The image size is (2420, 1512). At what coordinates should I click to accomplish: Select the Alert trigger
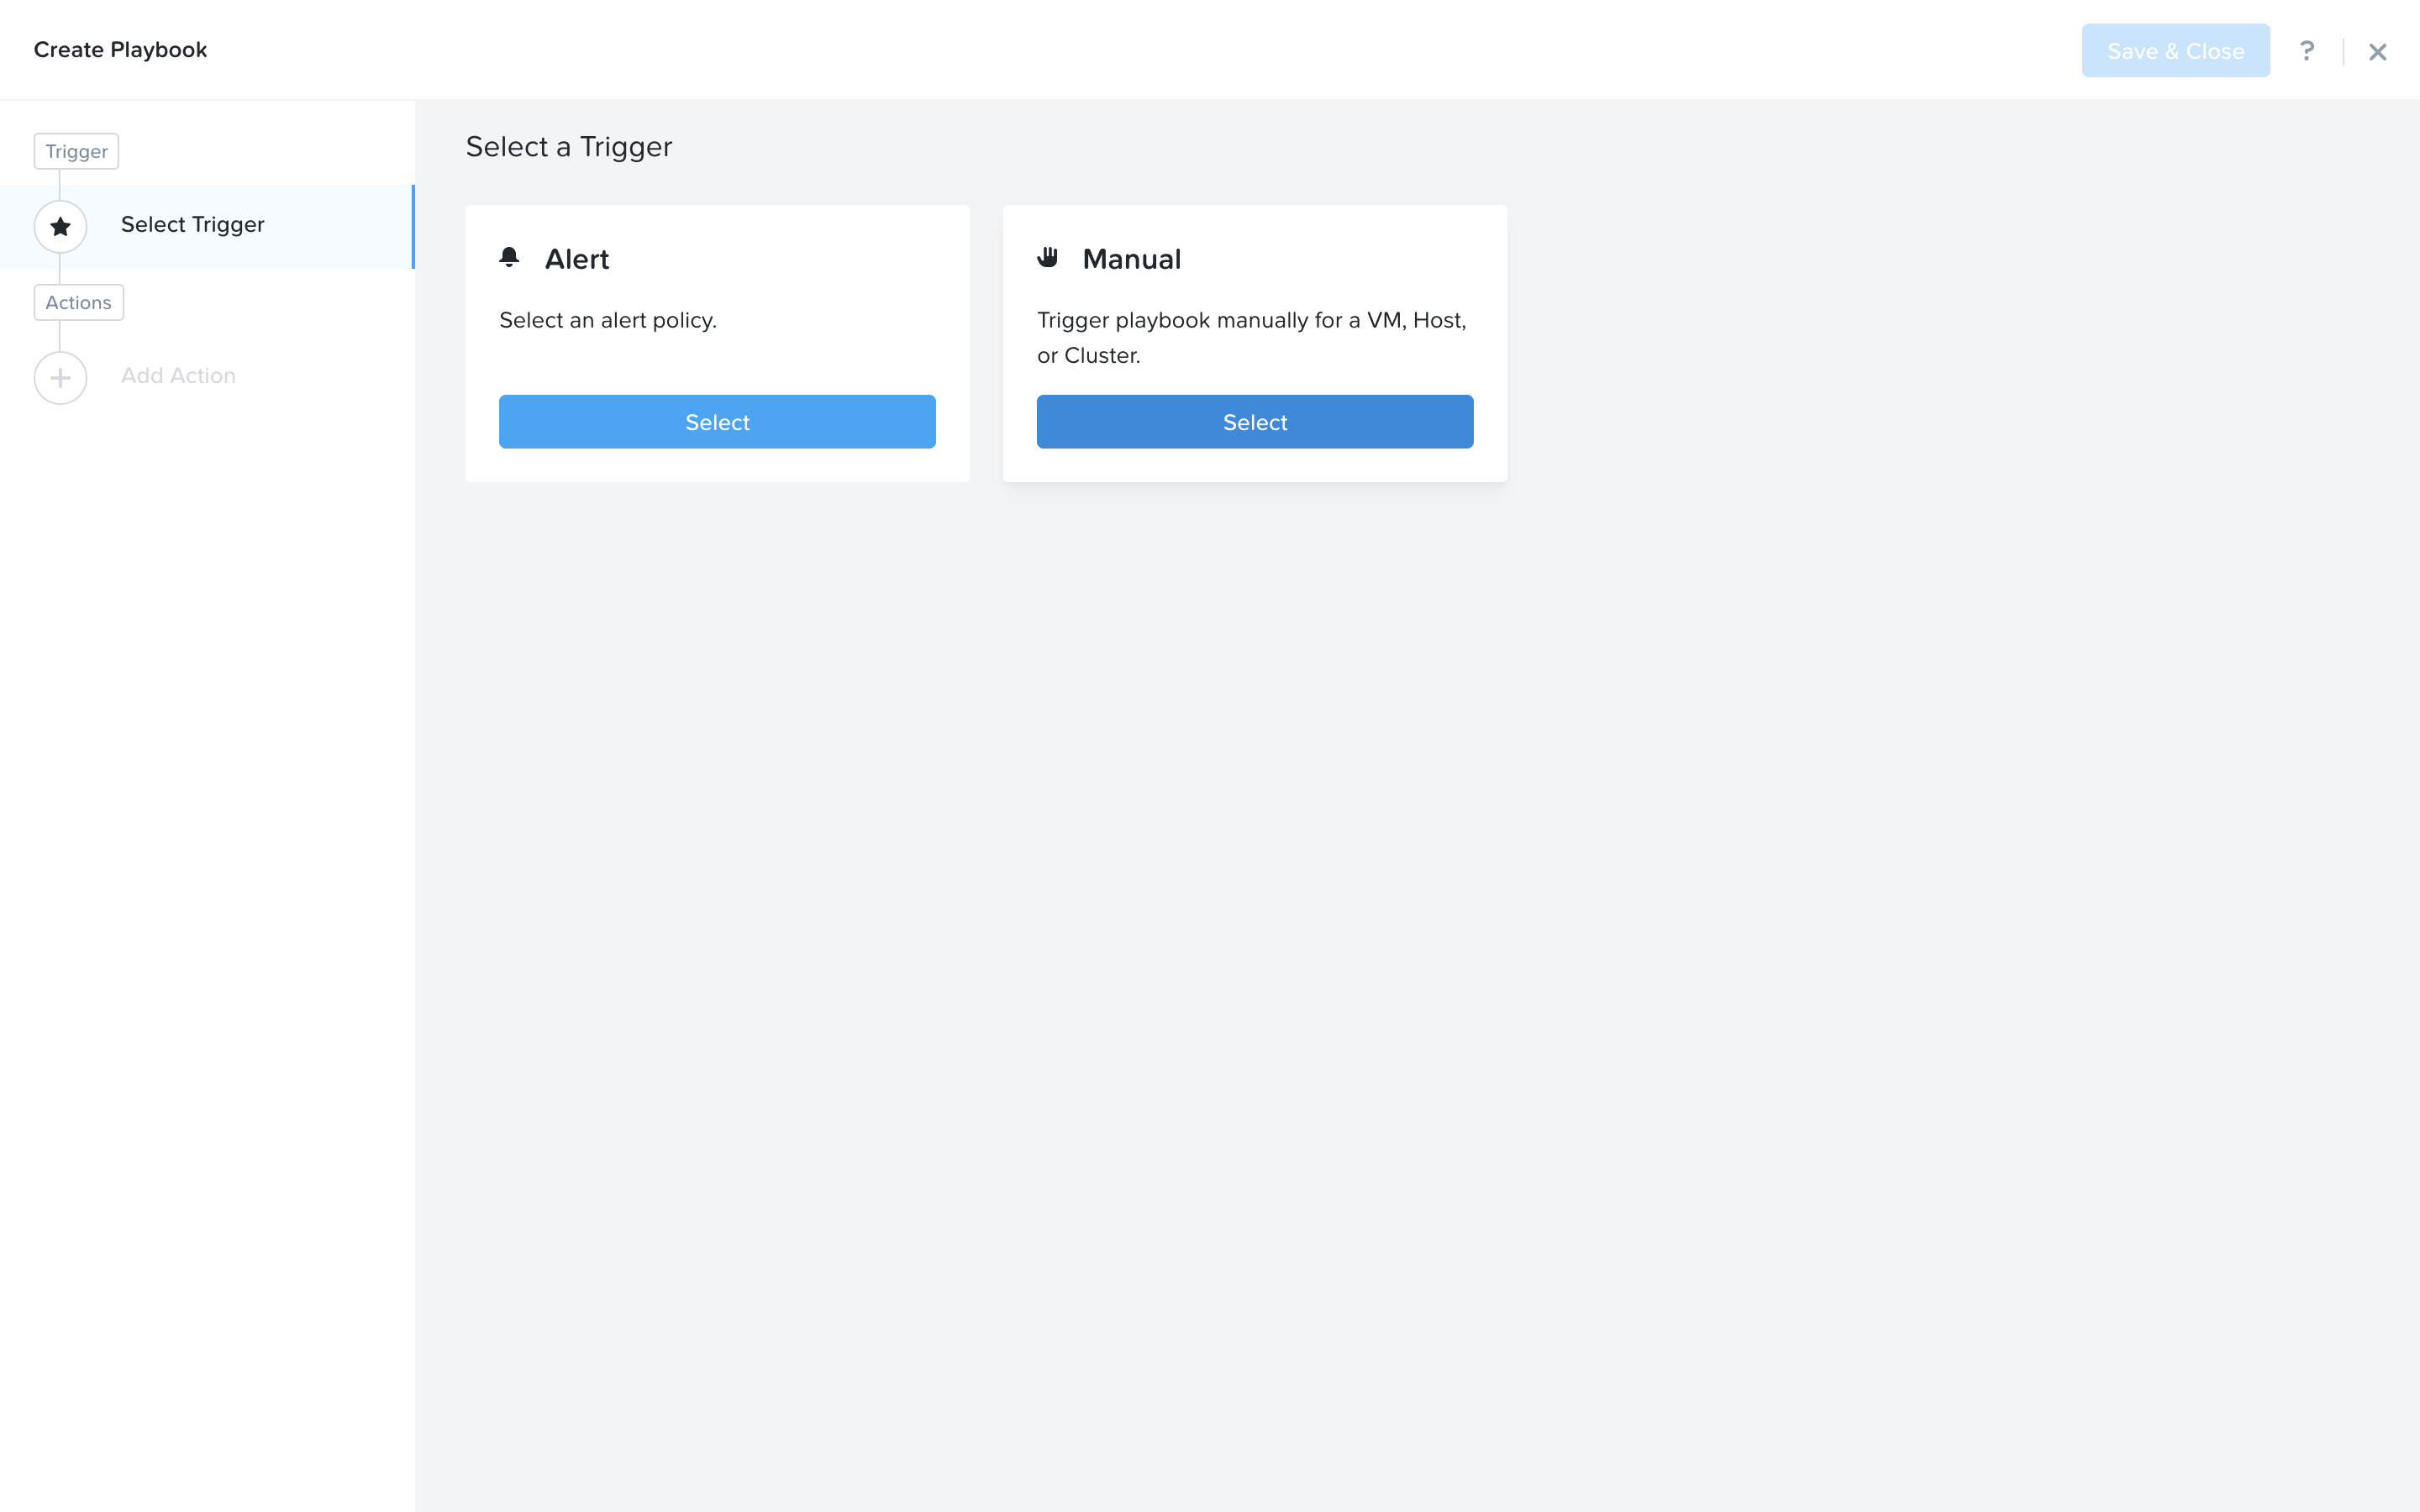[x=717, y=422]
